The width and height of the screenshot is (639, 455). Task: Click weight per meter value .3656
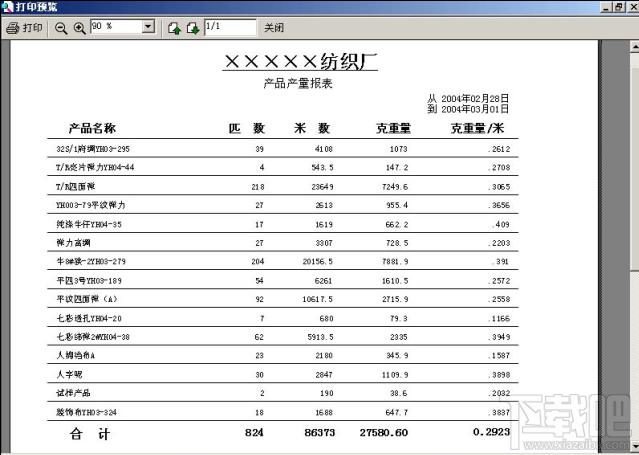499,205
